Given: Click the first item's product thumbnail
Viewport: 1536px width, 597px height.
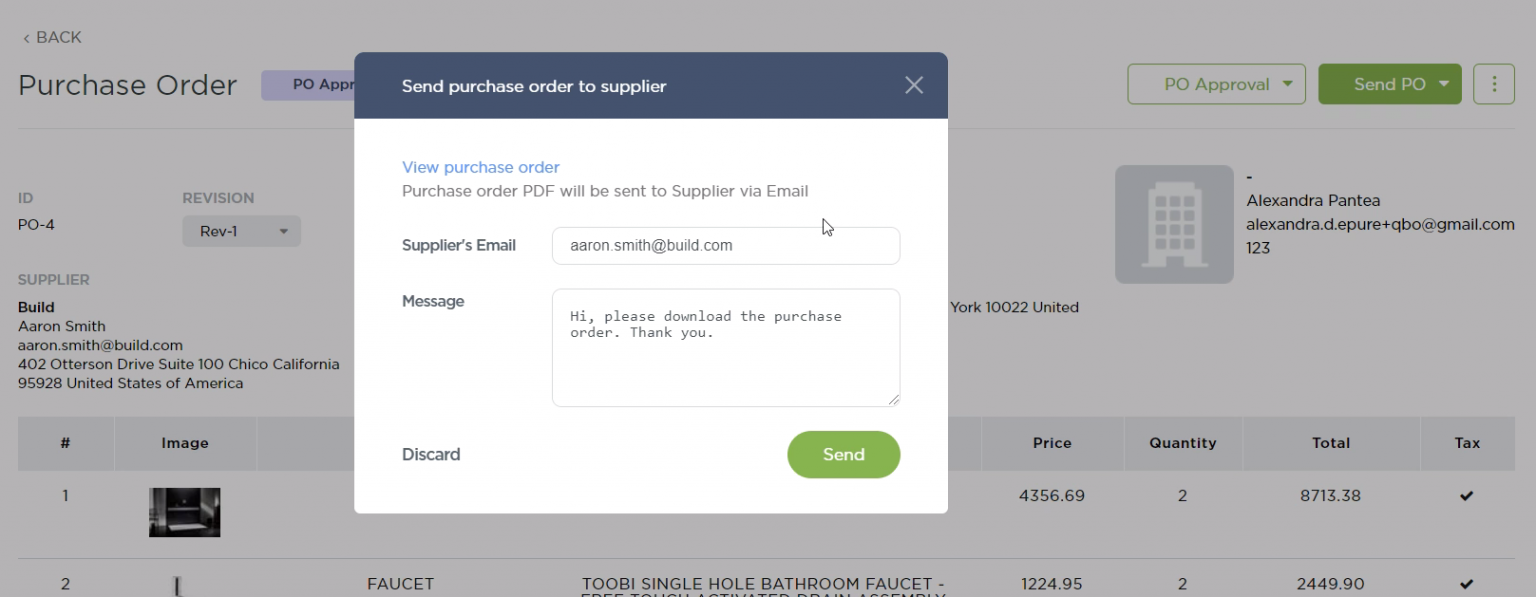Looking at the screenshot, I should 184,512.
